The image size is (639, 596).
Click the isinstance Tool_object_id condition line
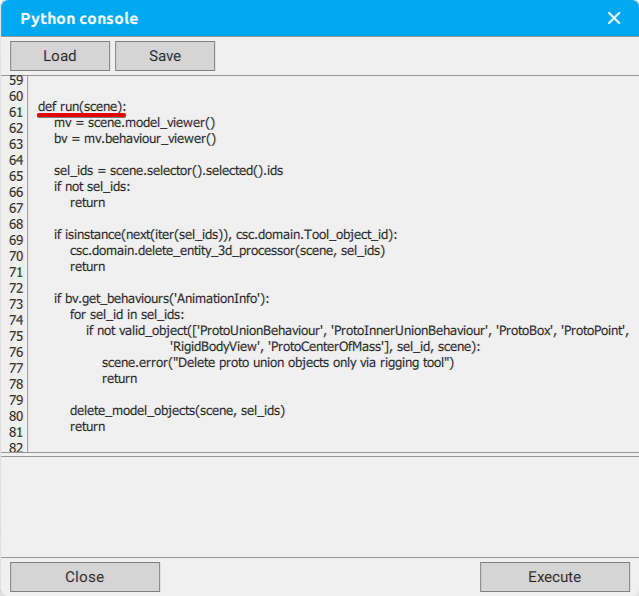coord(225,235)
